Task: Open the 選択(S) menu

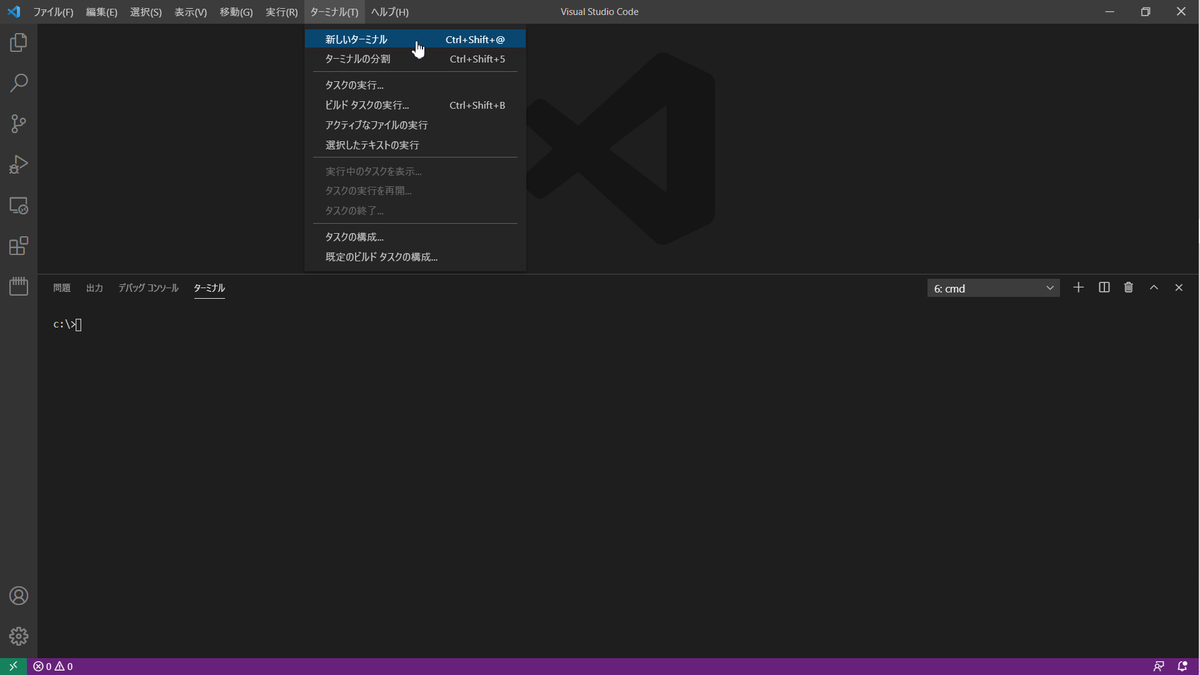Action: tap(146, 12)
